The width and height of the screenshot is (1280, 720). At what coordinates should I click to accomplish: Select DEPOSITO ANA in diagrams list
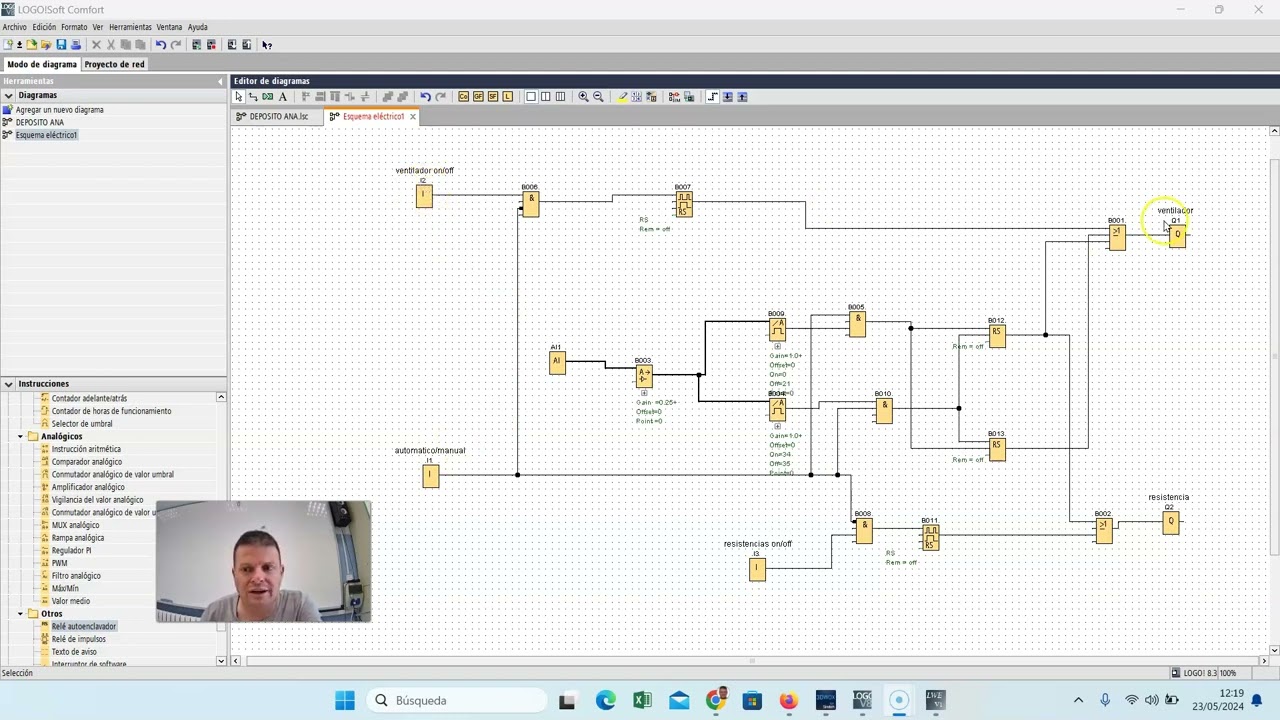coord(39,122)
